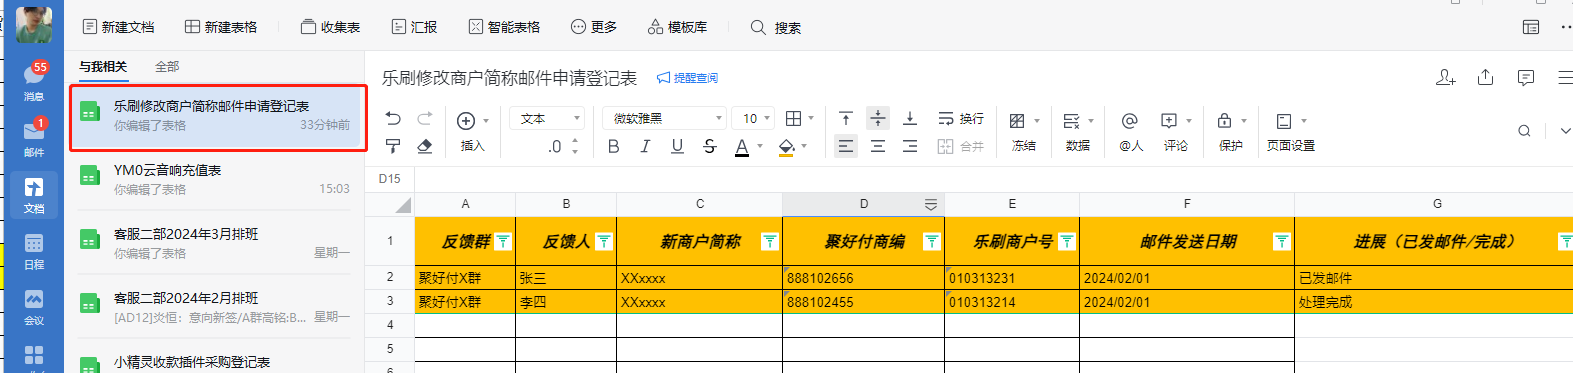This screenshot has height=373, width=1573.
Task: Open the page settings 页面设置 item
Action: click(1291, 131)
